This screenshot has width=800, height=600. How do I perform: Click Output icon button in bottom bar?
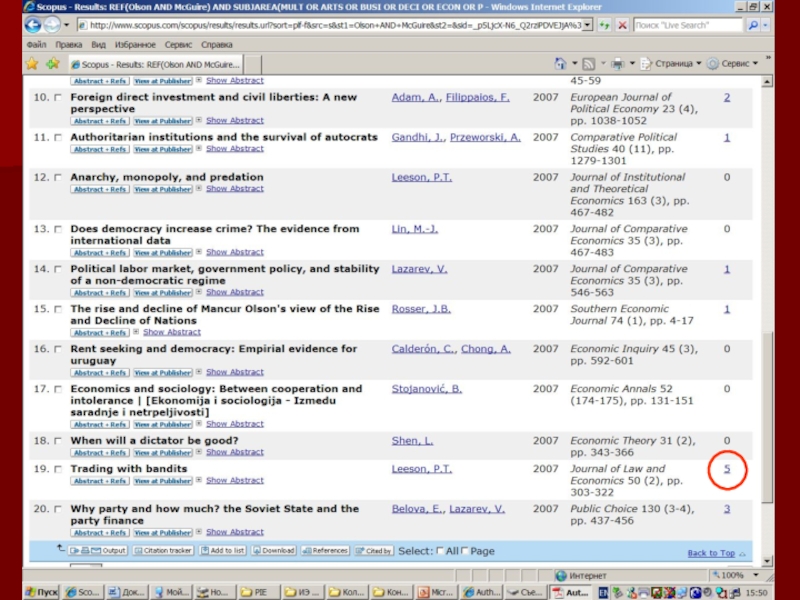point(98,551)
